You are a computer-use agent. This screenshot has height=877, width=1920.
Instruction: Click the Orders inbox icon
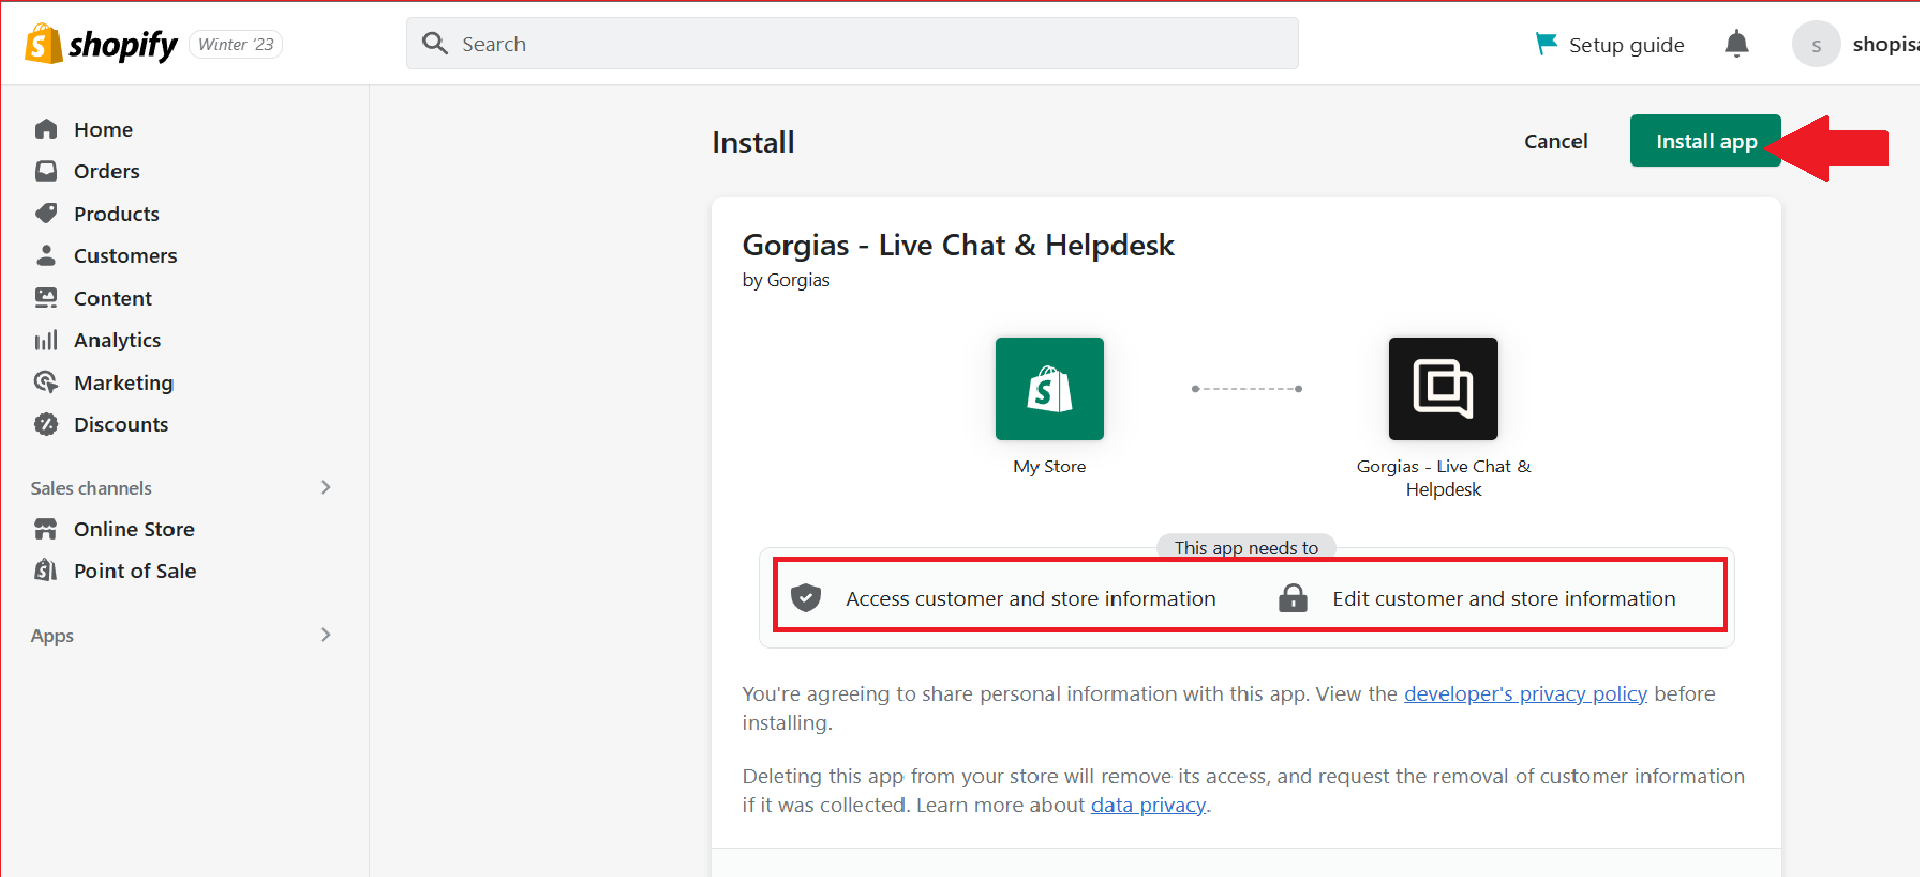tap(46, 171)
